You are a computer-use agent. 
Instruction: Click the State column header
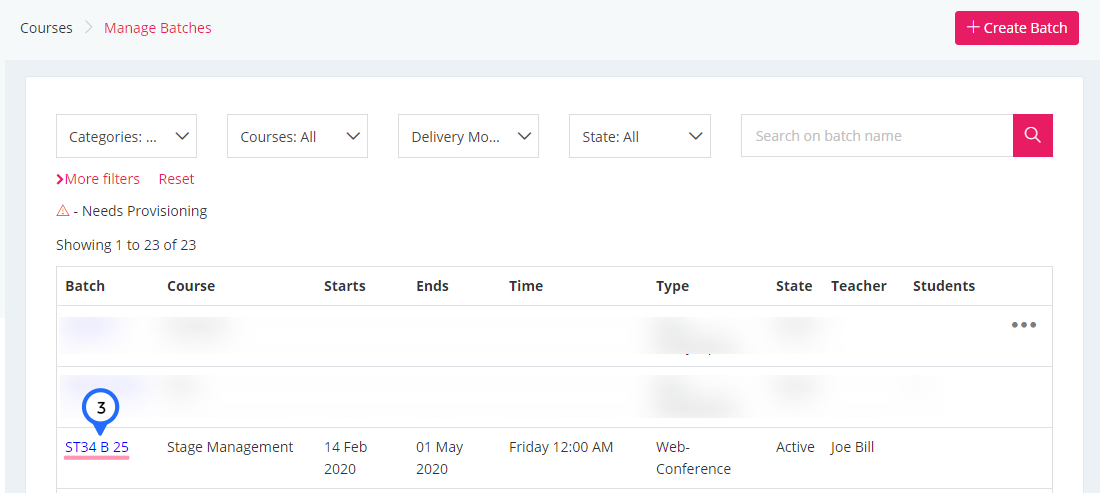794,286
